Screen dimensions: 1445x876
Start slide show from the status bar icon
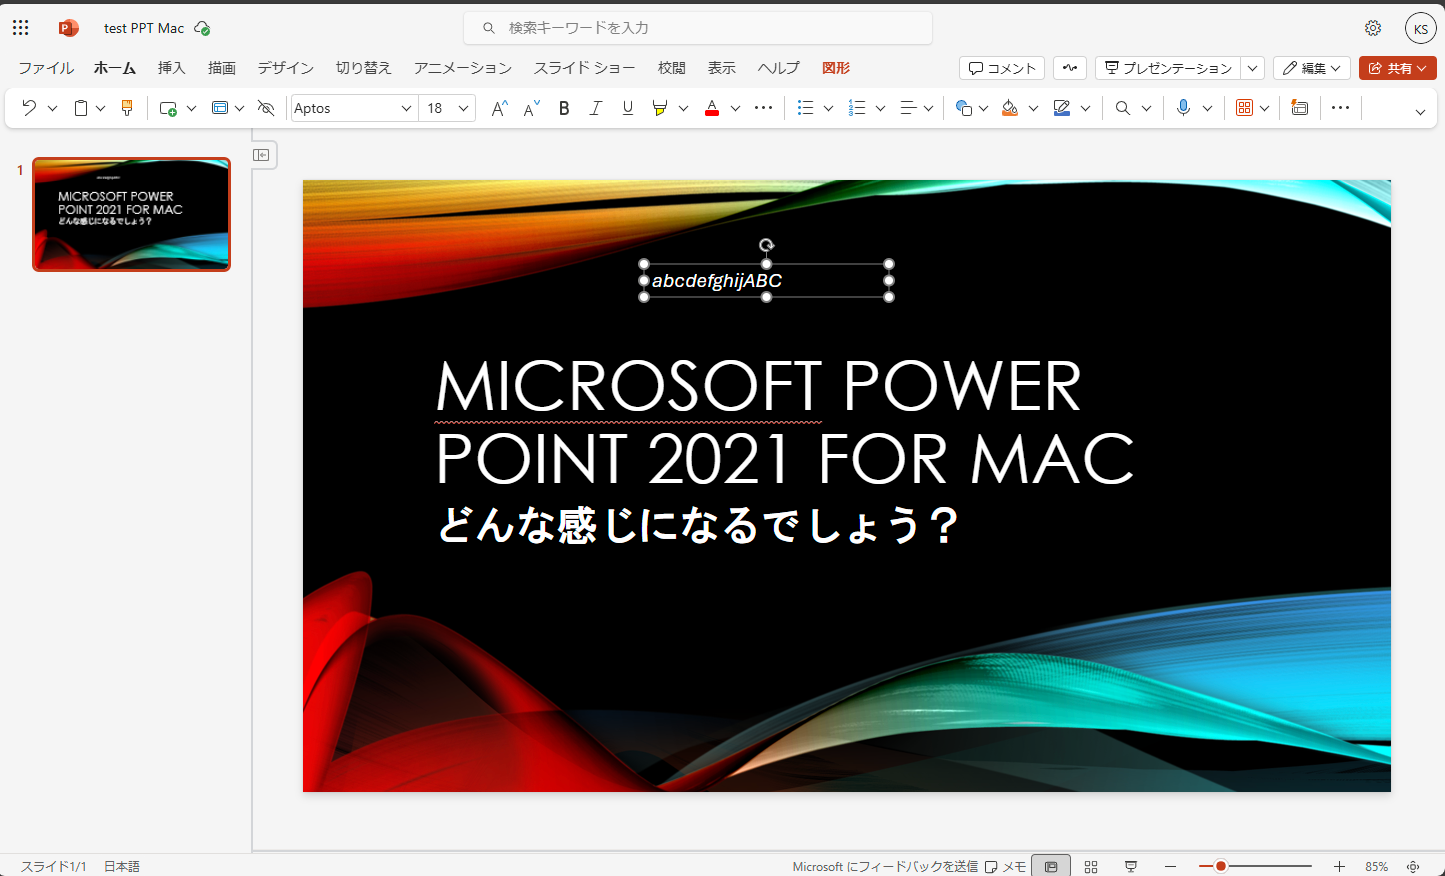(1130, 866)
